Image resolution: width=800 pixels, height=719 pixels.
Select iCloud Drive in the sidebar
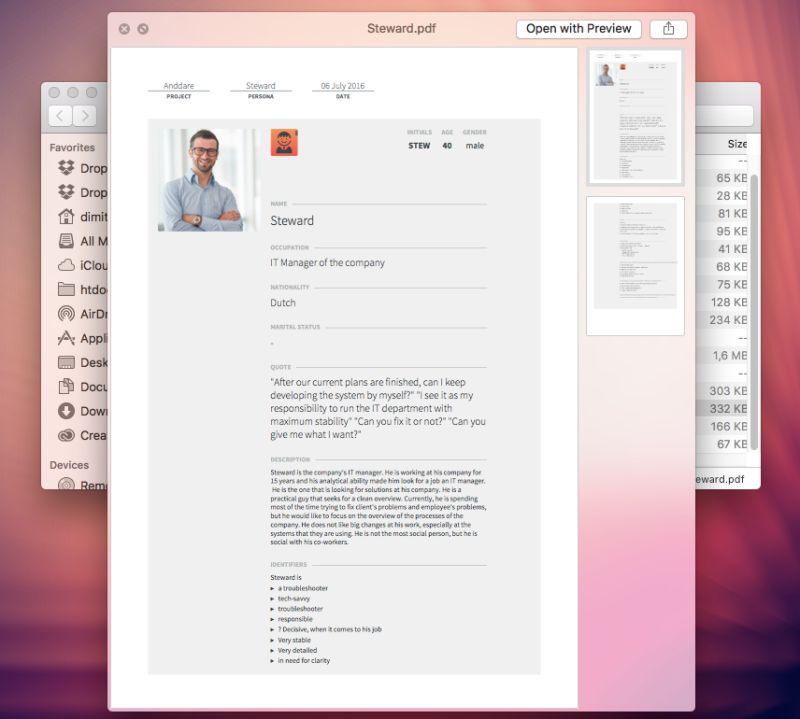85,265
